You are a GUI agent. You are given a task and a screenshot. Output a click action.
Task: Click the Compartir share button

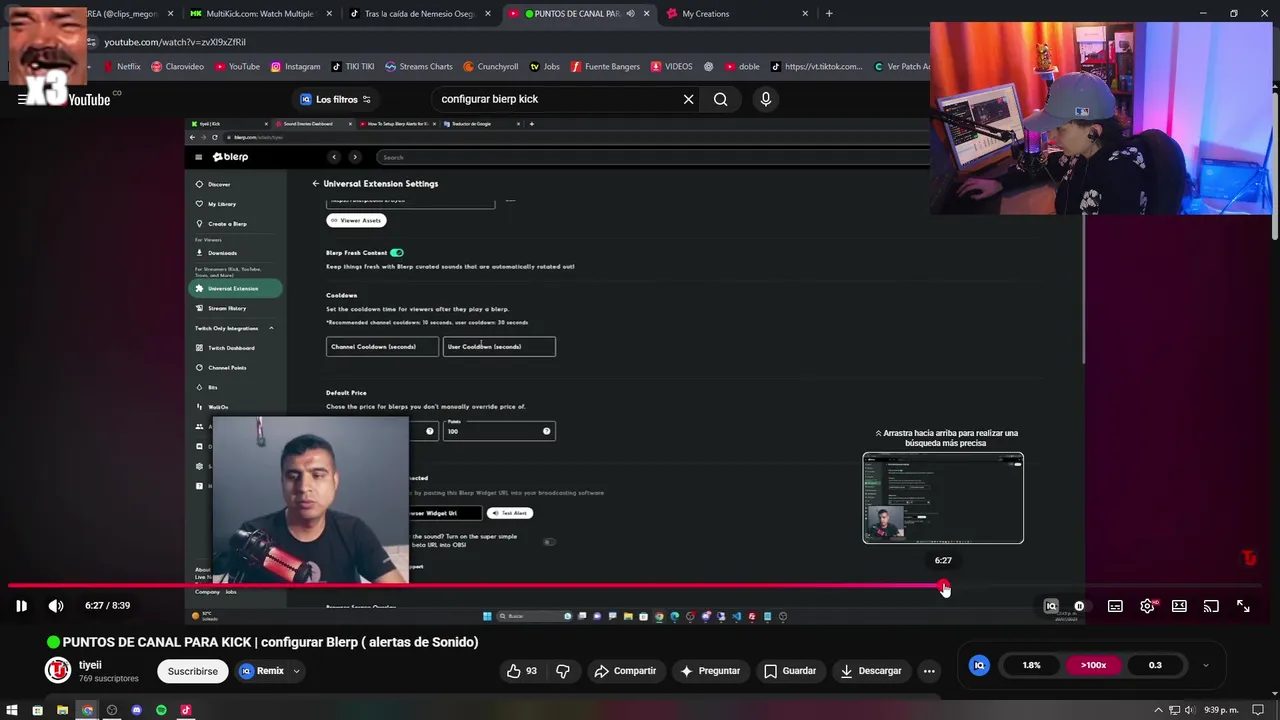tap(626, 671)
